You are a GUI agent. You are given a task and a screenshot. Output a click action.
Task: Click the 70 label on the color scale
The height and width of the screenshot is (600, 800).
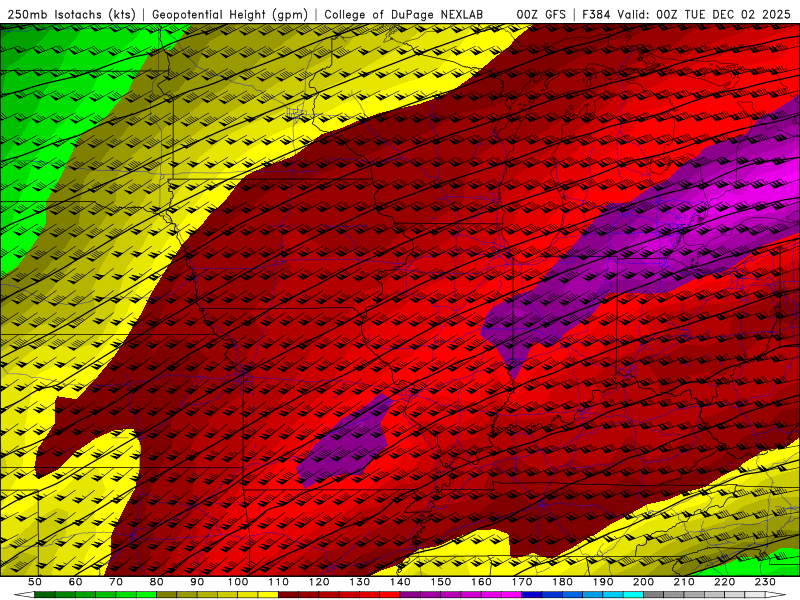(116, 582)
